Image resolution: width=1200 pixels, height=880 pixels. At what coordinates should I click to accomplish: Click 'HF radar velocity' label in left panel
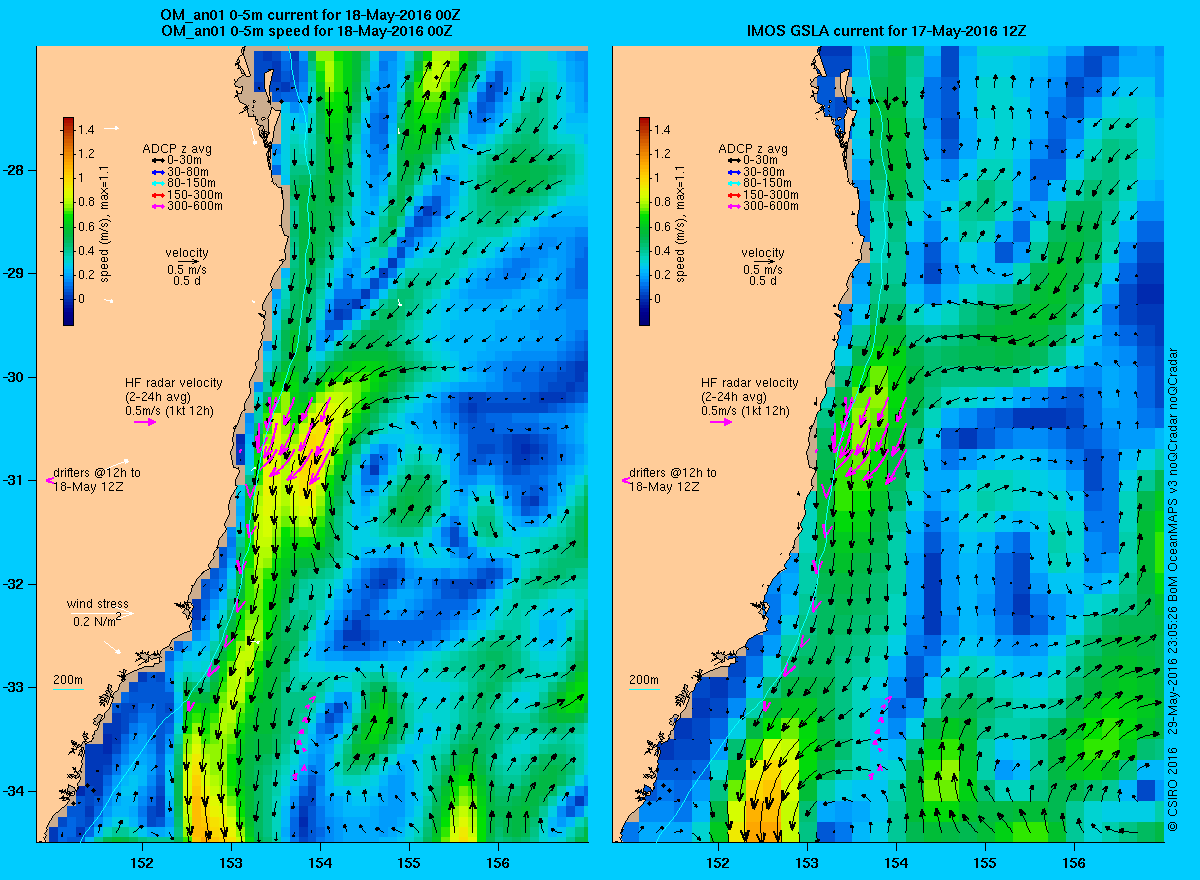pyautogui.click(x=174, y=383)
